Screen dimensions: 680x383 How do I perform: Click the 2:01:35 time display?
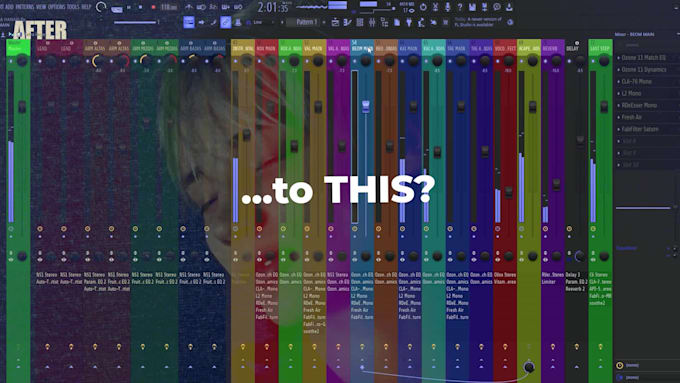(273, 7)
